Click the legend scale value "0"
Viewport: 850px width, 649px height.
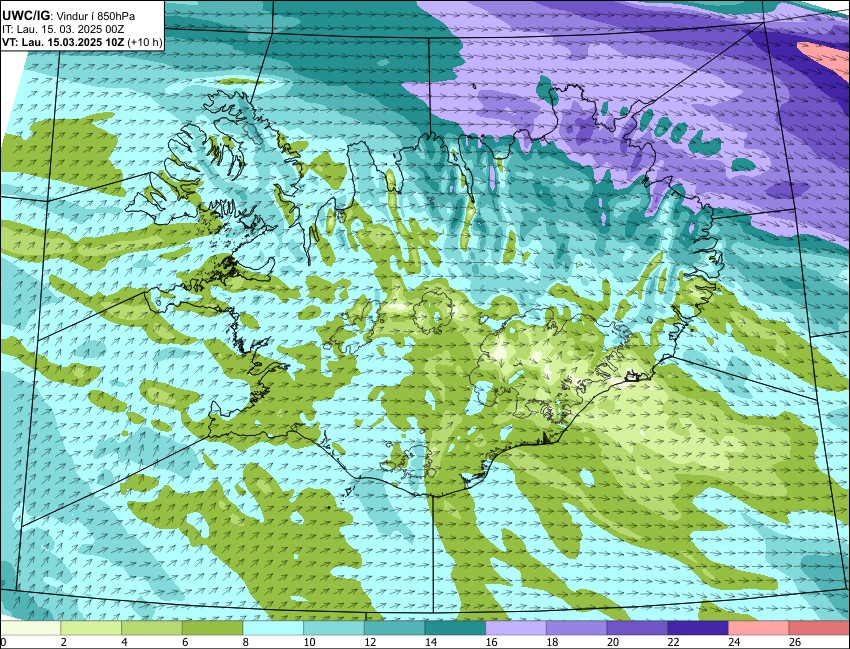[3, 642]
